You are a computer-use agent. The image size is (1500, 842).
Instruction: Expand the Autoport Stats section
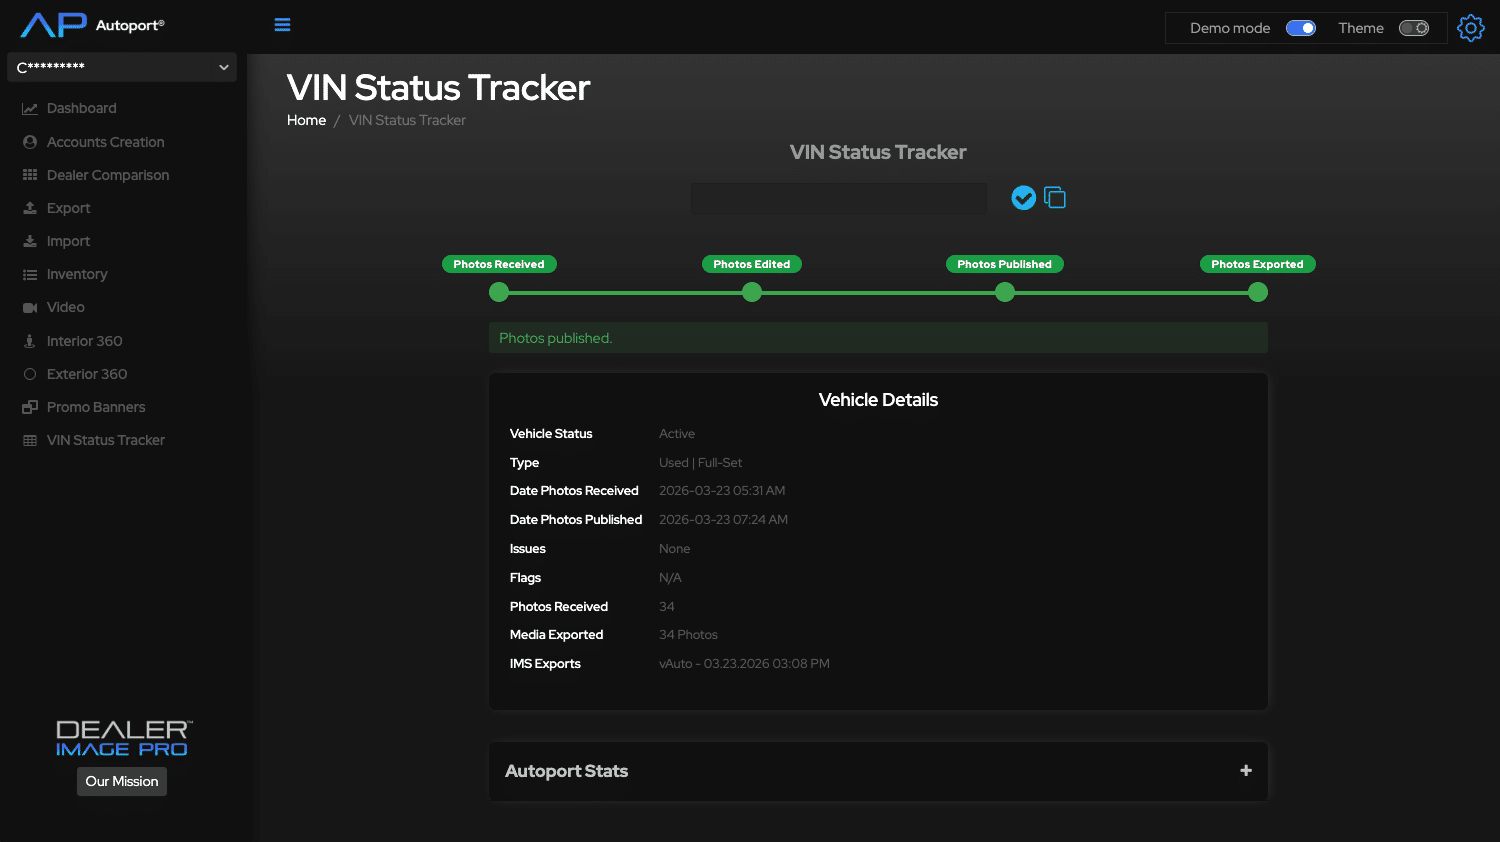pyautogui.click(x=1245, y=771)
